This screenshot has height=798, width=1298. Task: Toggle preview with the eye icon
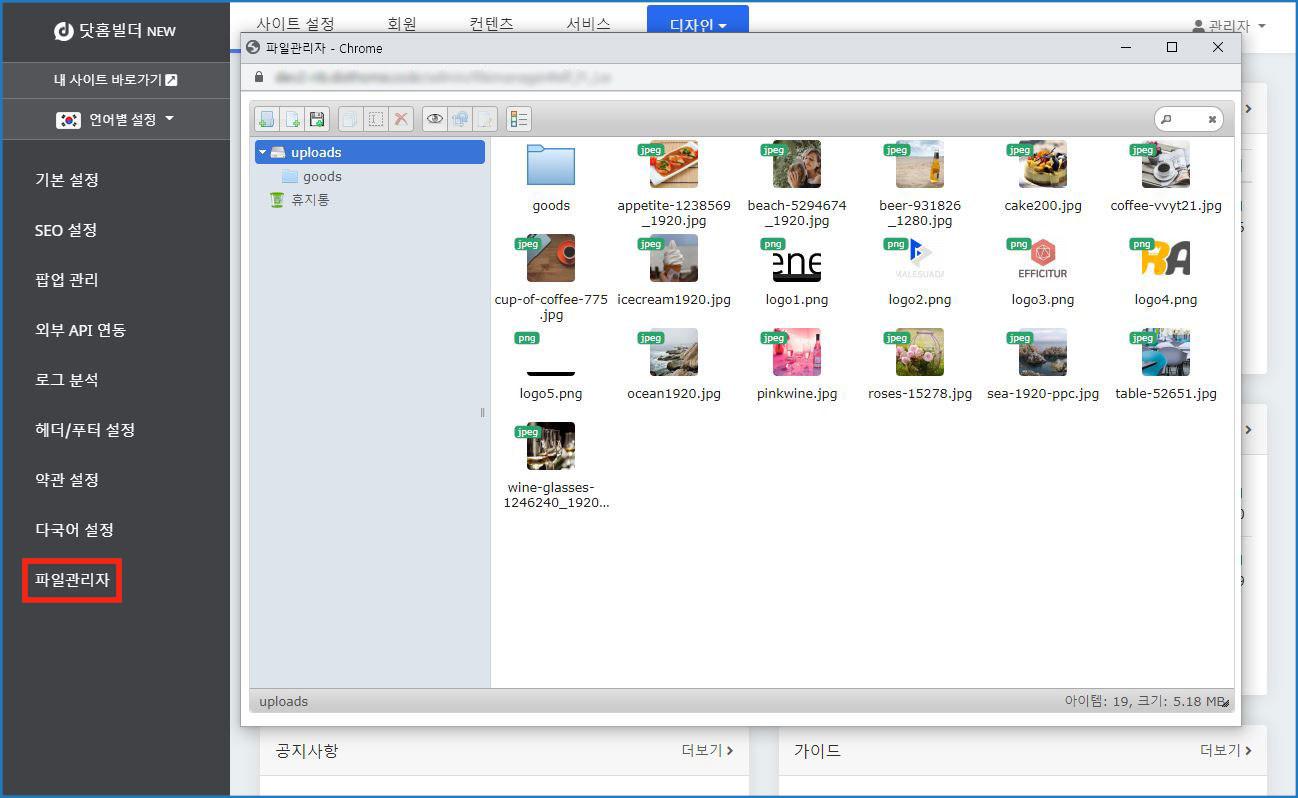pos(435,120)
